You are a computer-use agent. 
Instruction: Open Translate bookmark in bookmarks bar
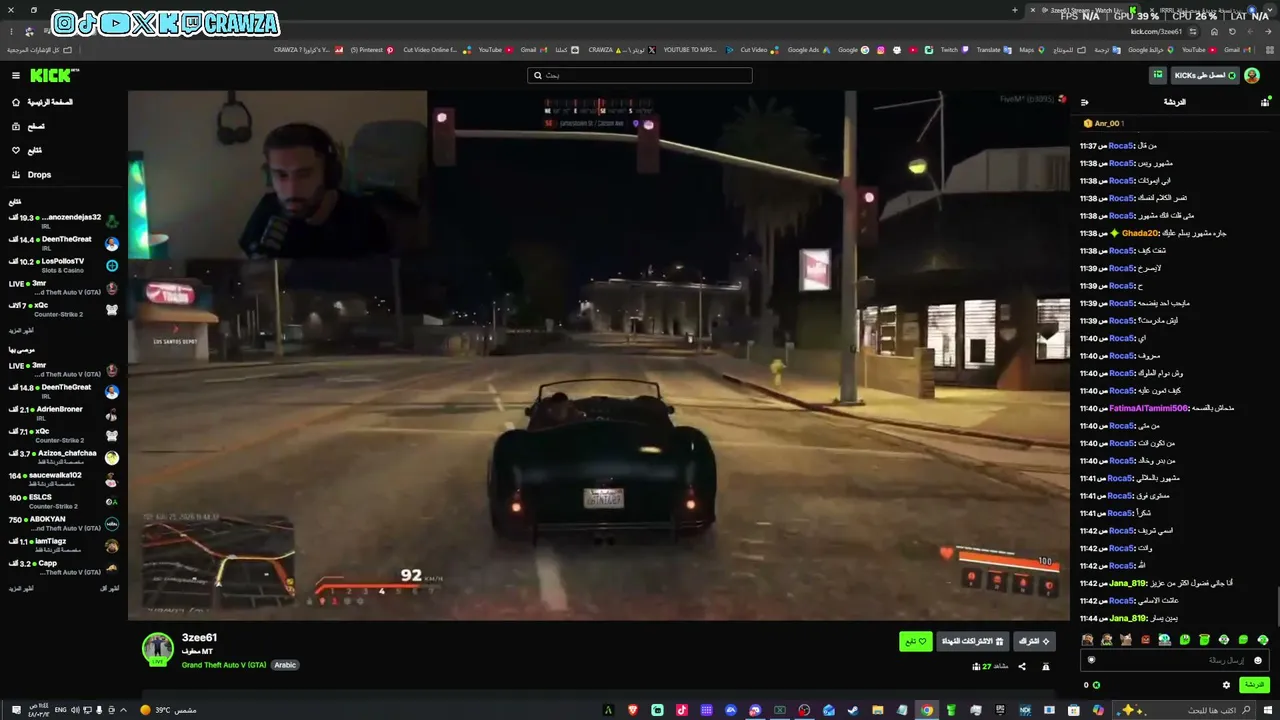pyautogui.click(x=992, y=50)
